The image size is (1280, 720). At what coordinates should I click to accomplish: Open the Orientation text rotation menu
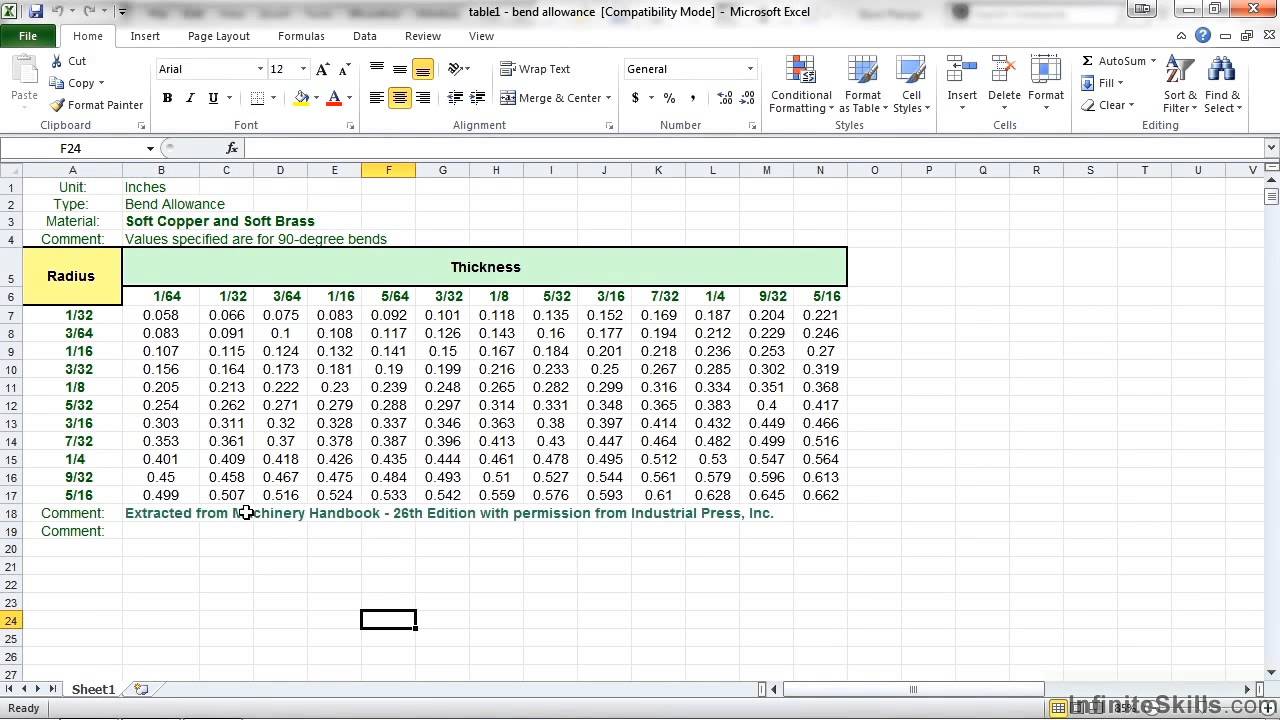[x=458, y=69]
